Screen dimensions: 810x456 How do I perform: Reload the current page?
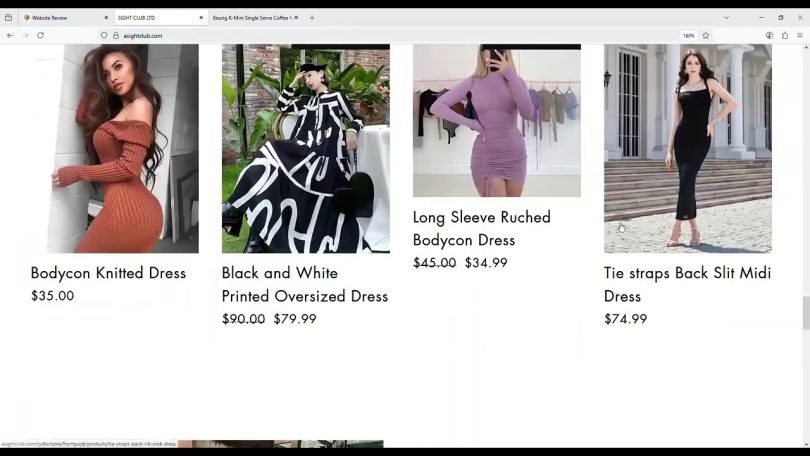point(40,36)
